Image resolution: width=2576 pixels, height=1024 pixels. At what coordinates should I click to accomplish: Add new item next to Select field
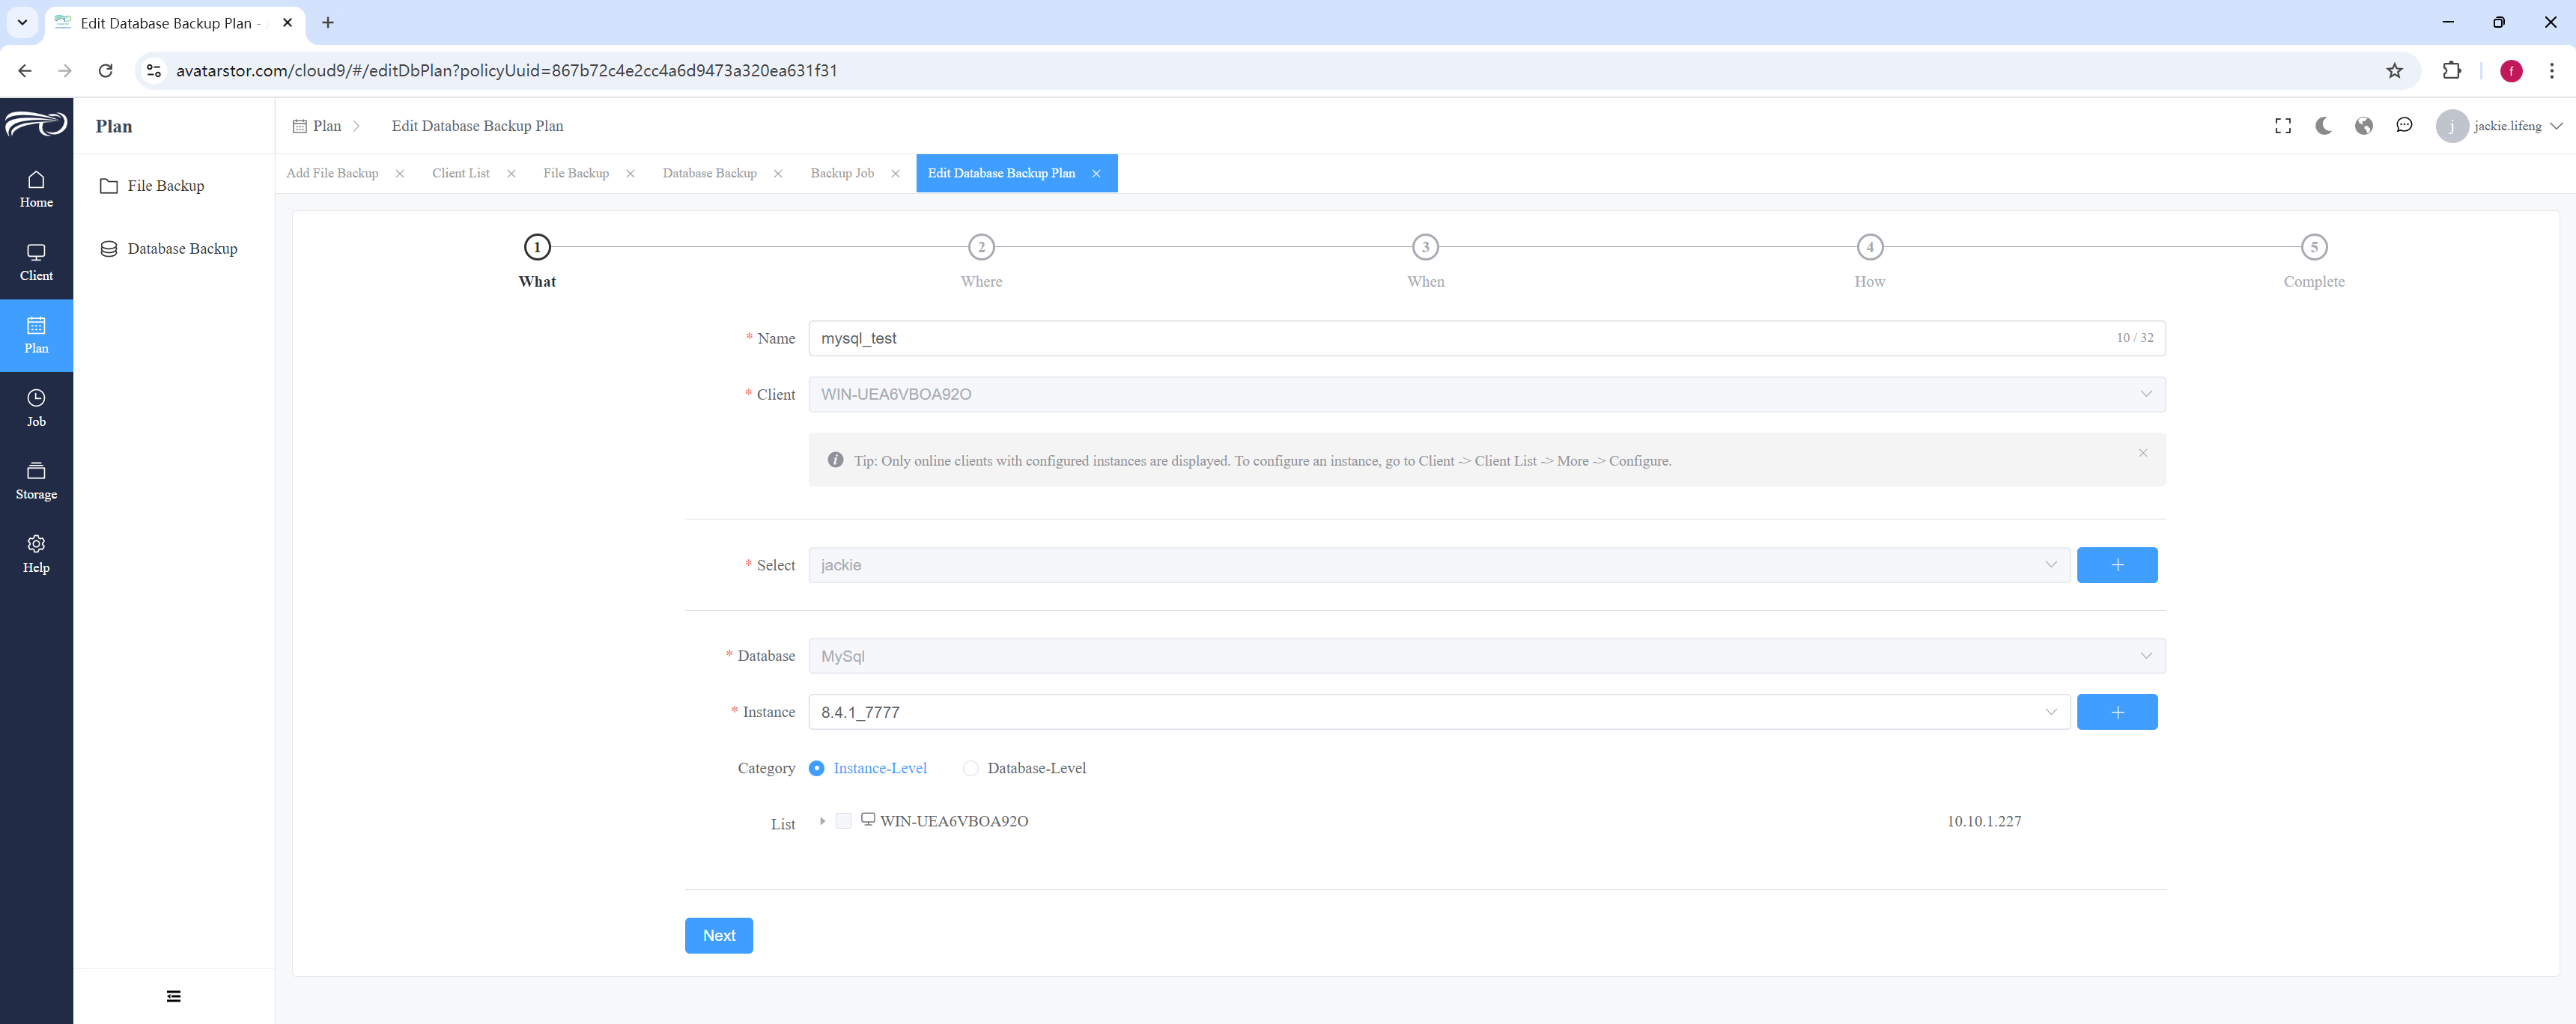pos(2117,565)
